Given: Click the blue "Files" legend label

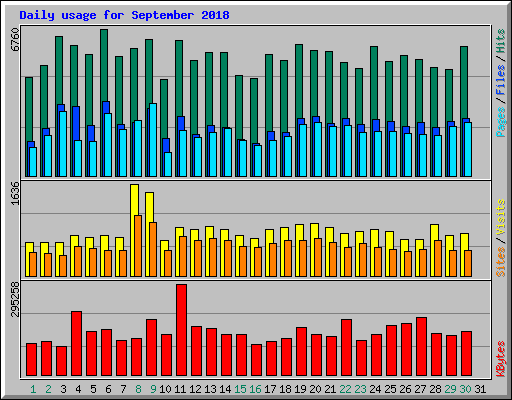Looking at the screenshot, I should (x=500, y=79).
